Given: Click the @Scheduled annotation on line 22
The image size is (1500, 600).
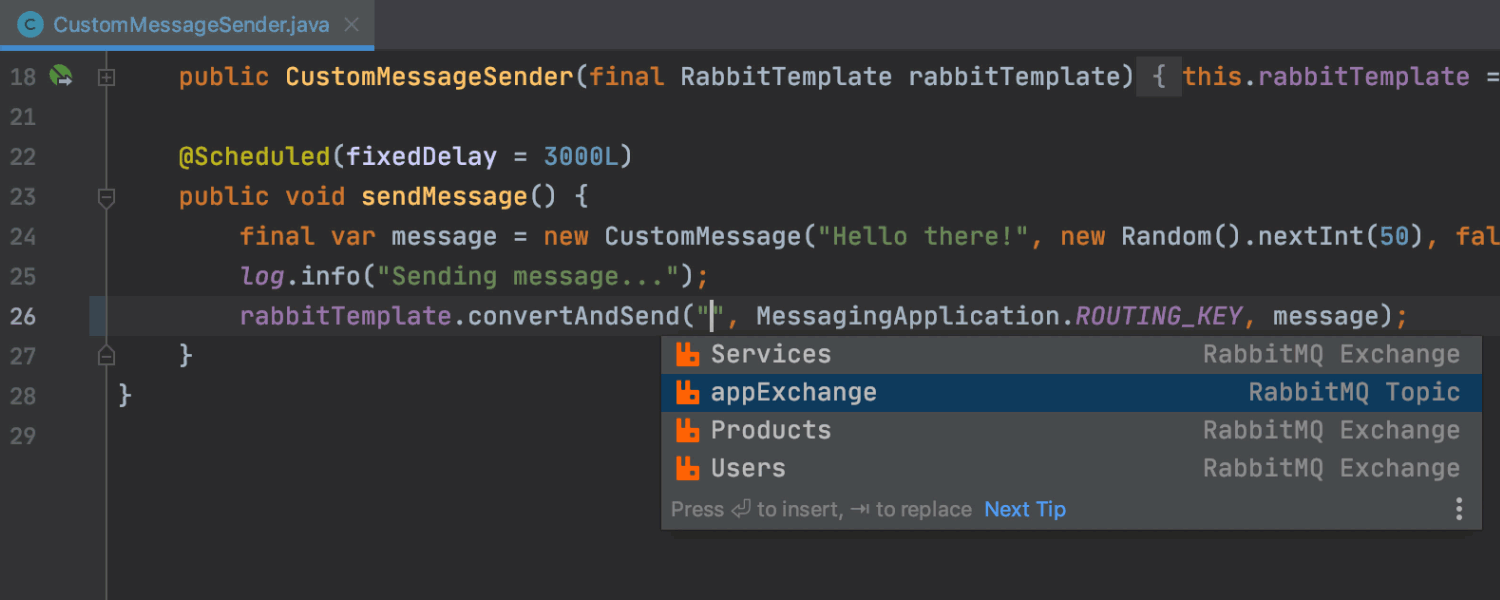Looking at the screenshot, I should point(254,156).
